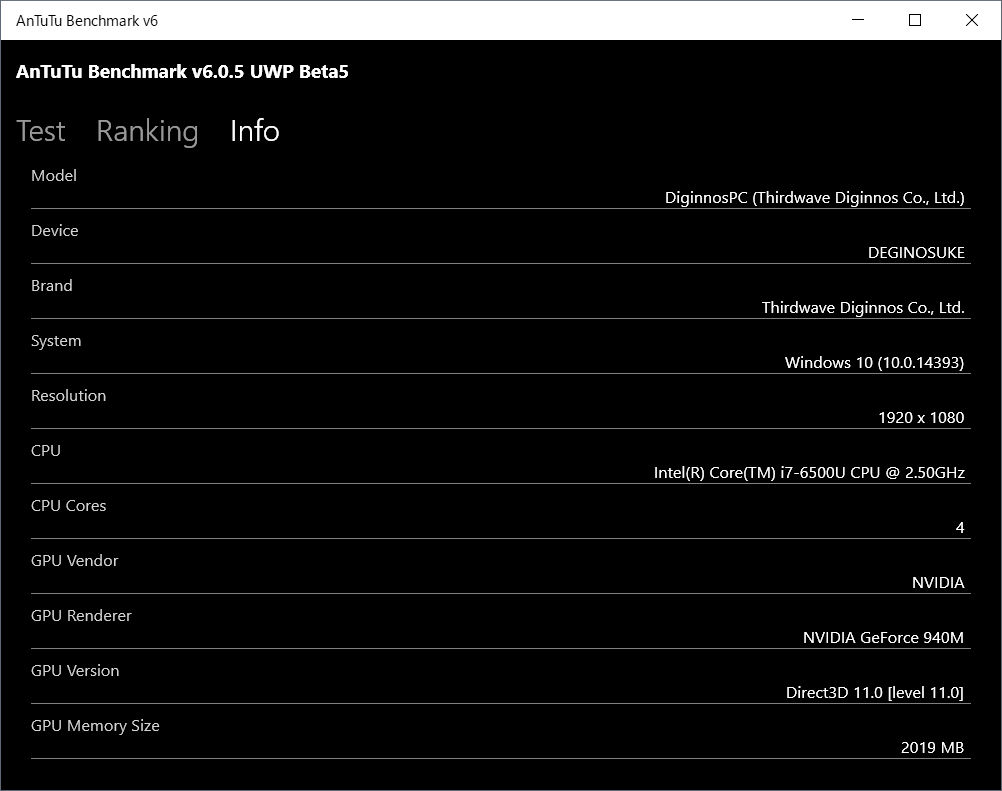Viewport: 1002px width, 791px height.
Task: Click the Brand label
Action: point(52,286)
